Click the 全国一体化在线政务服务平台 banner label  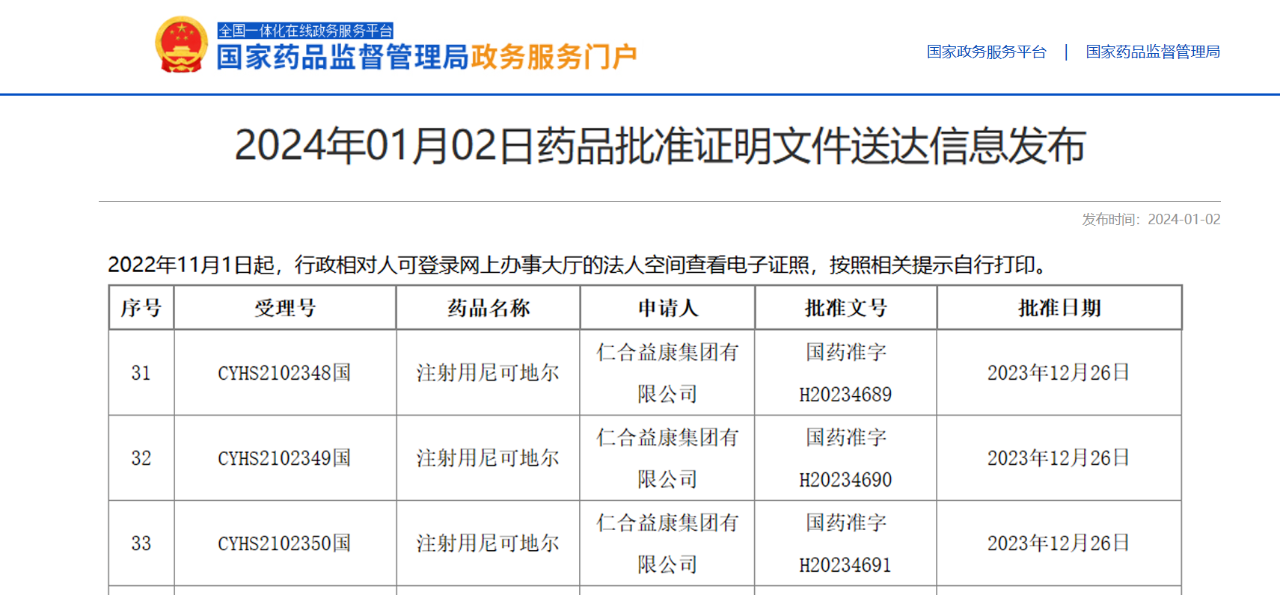(306, 31)
